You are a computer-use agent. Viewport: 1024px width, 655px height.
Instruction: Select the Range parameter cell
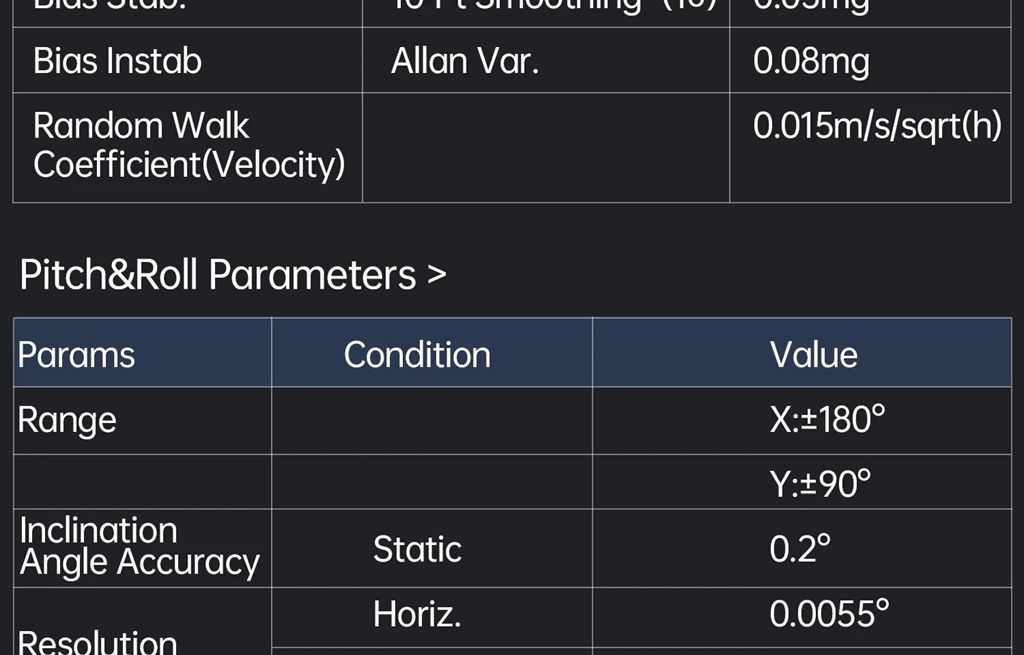tap(67, 421)
